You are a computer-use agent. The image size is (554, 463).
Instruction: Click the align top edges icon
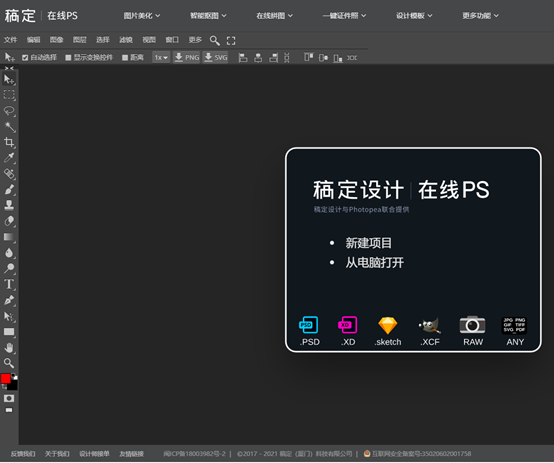point(309,57)
